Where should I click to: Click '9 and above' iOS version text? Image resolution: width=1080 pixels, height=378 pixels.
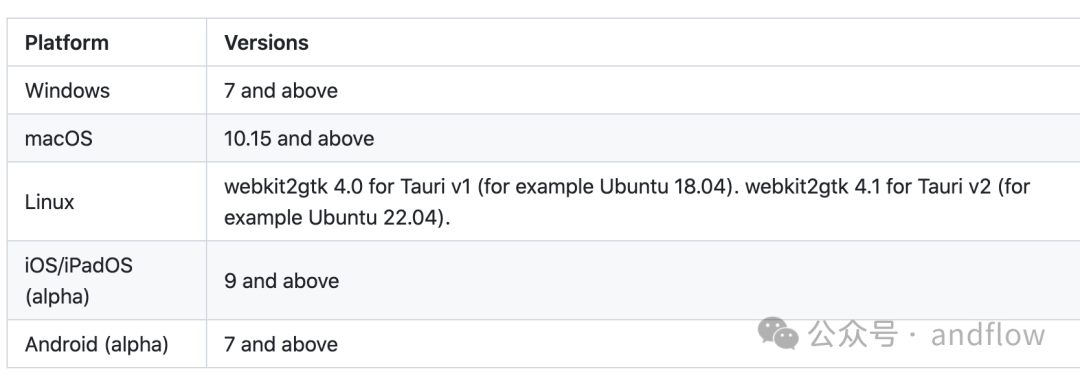(281, 281)
